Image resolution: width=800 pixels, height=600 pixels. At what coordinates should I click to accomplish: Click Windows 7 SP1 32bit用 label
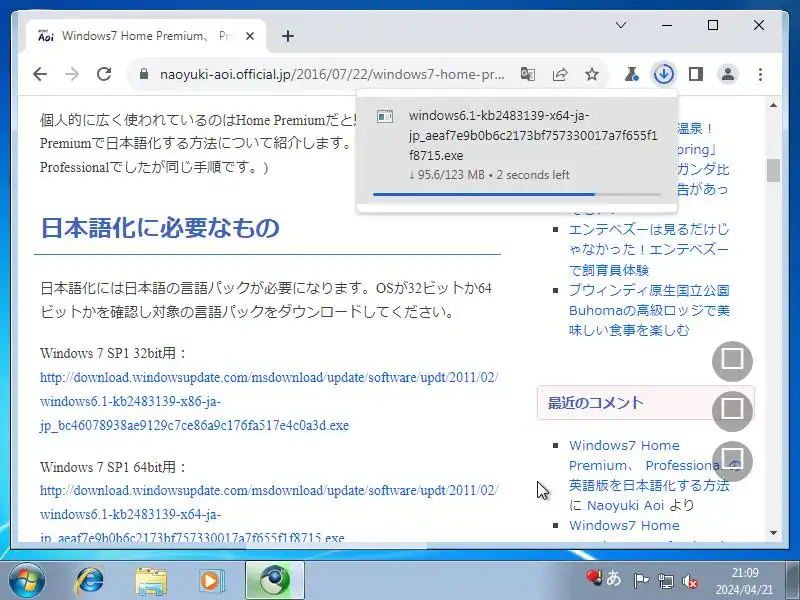(x=113, y=353)
